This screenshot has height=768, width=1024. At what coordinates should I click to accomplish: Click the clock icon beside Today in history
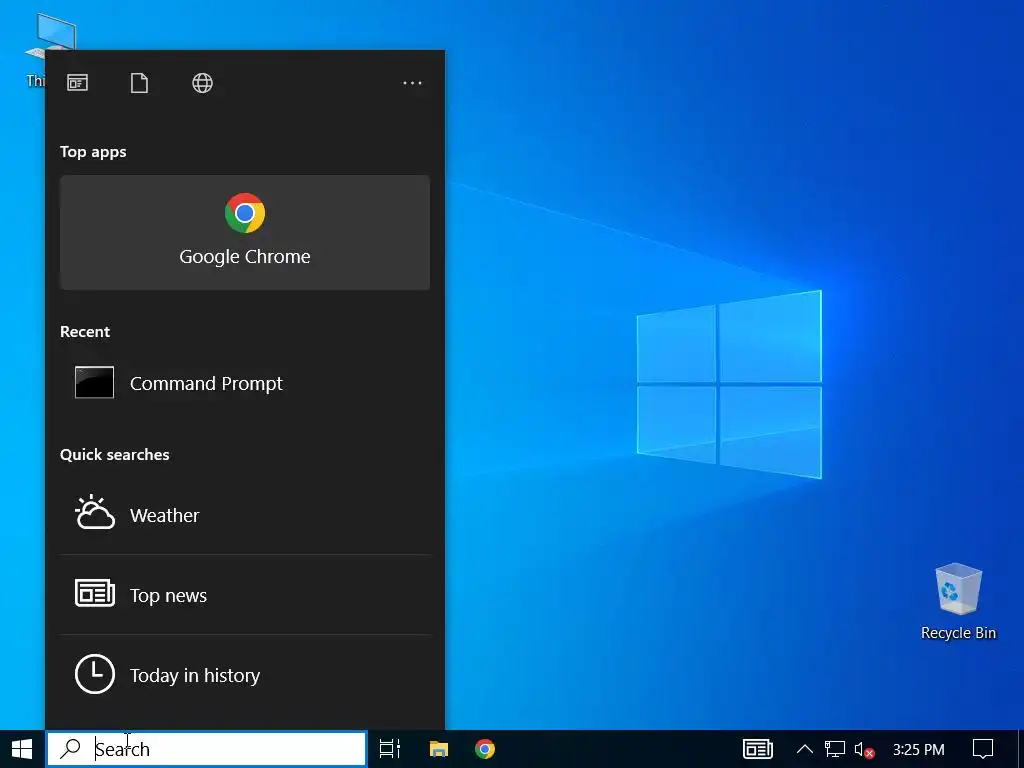coord(95,674)
